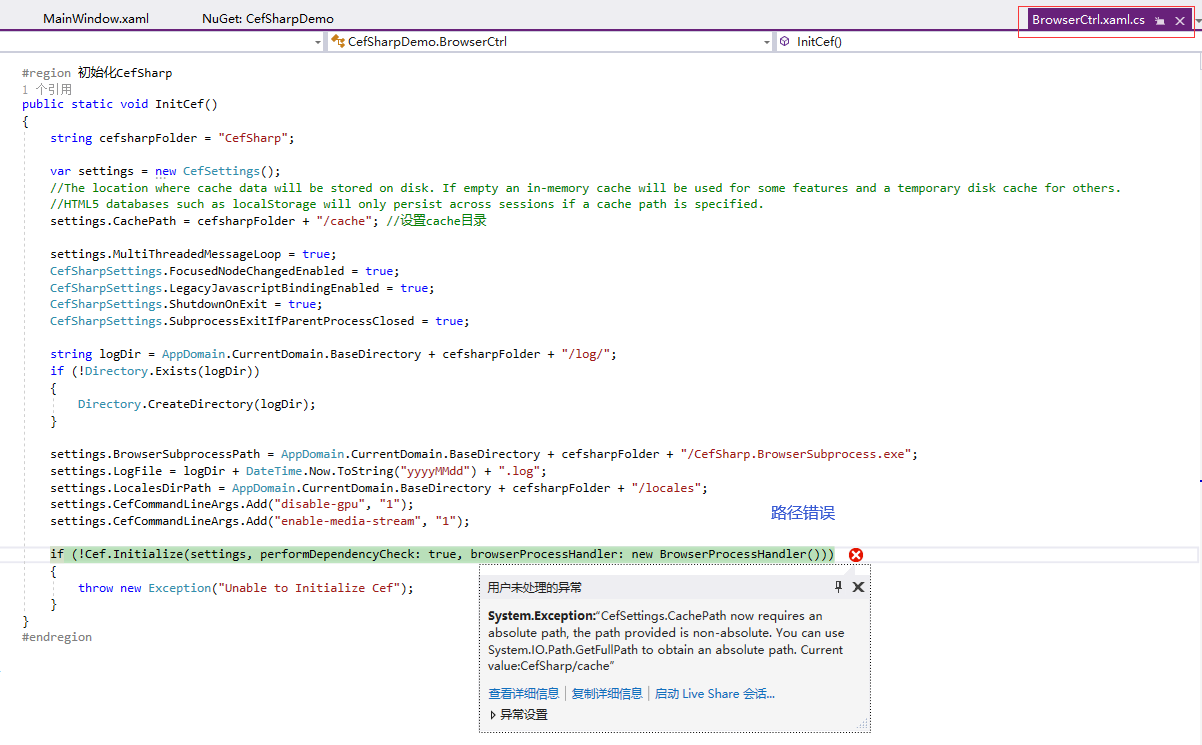Click the red exception error icon
Image resolution: width=1202 pixels, height=745 pixels.
click(856, 555)
